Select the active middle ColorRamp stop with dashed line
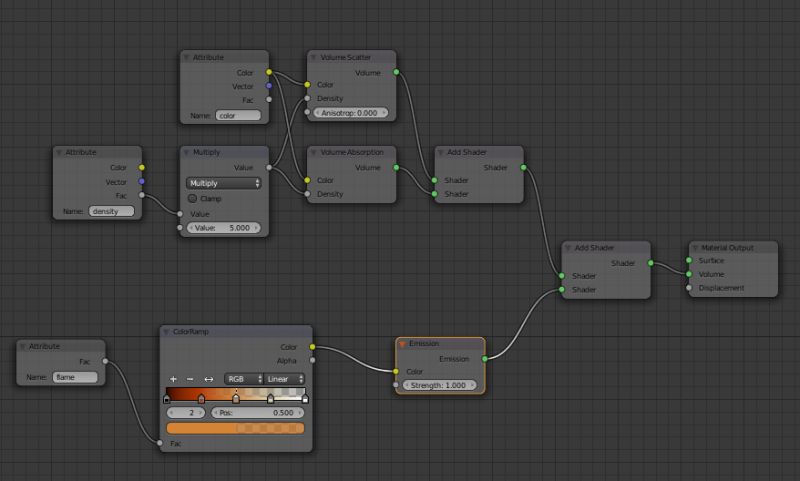The width and height of the screenshot is (800, 481). 236,398
